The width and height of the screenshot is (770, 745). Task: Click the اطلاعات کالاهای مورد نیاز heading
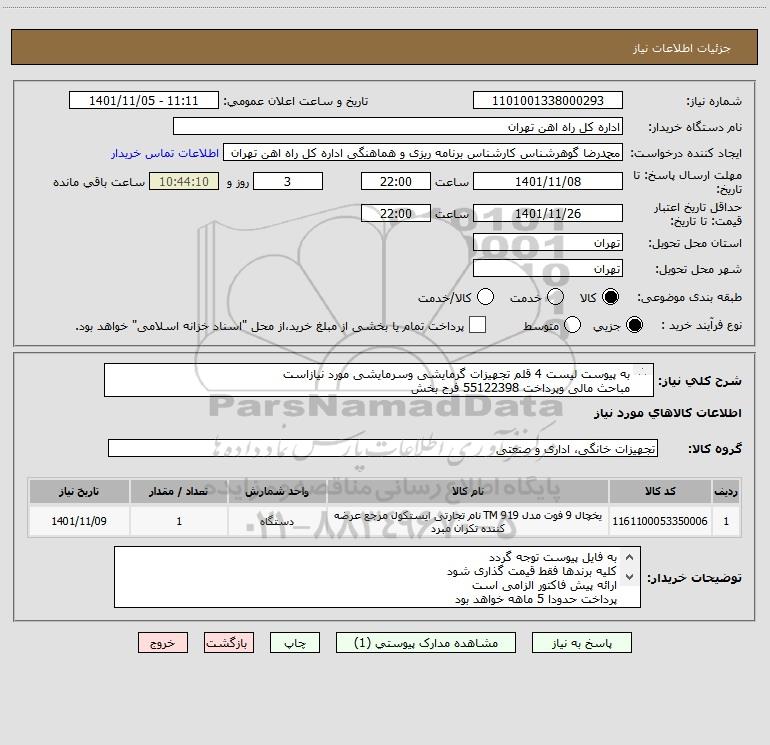(x=668, y=414)
